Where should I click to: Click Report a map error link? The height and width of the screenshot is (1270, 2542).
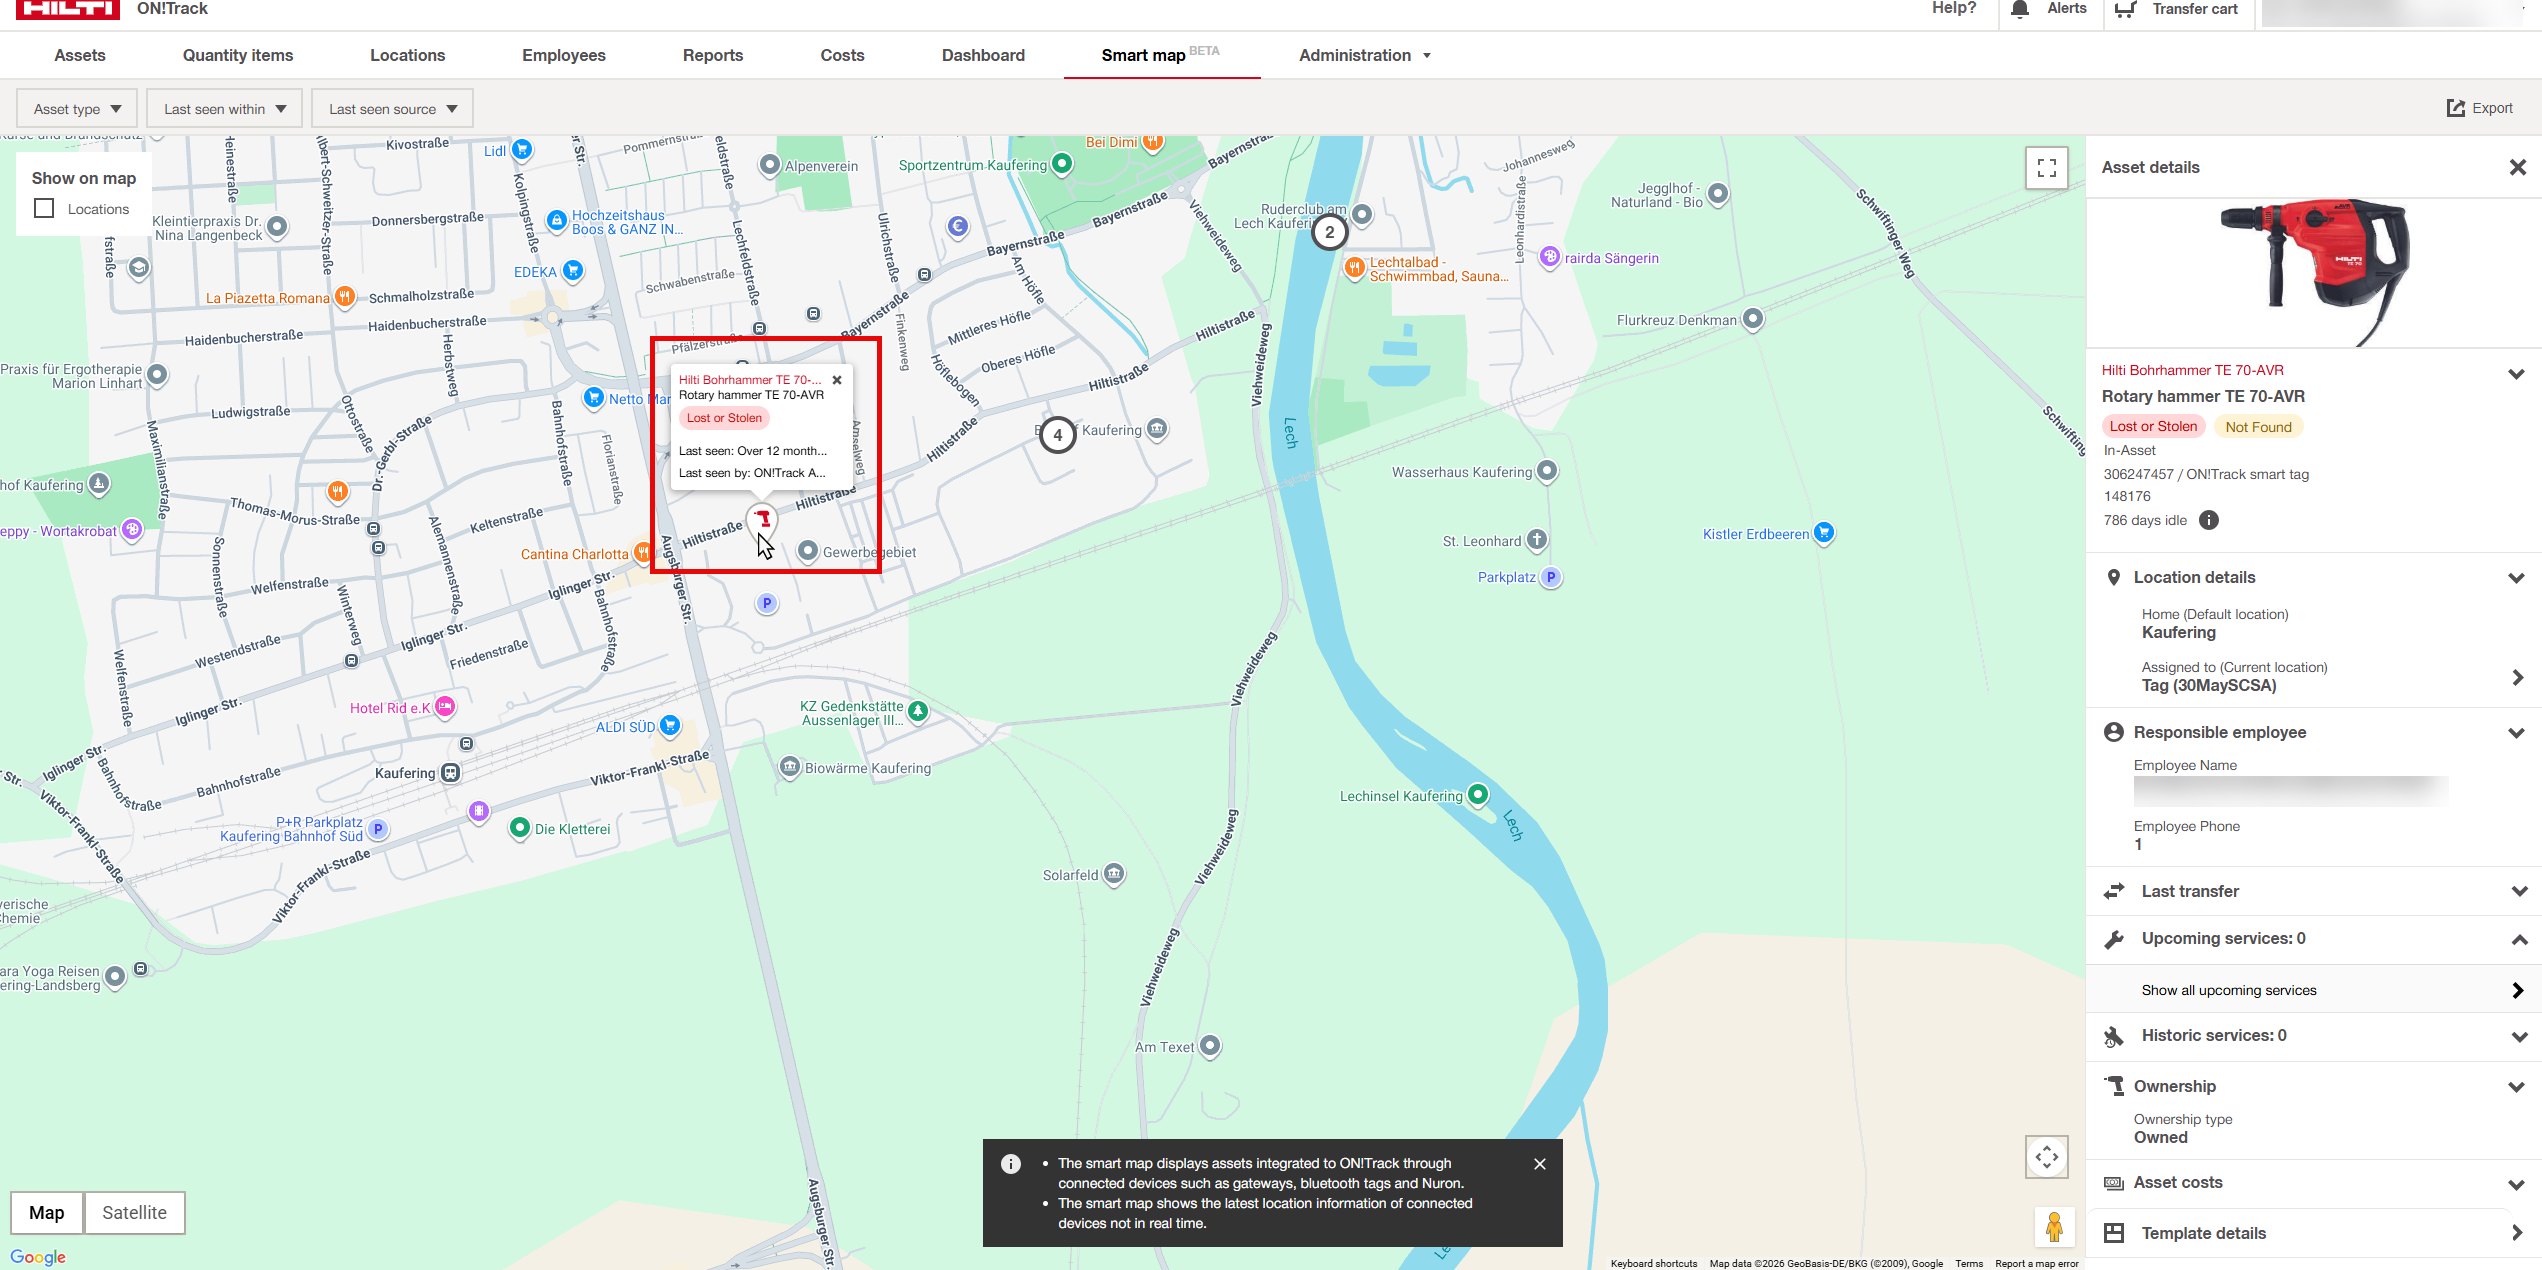tap(2037, 1264)
